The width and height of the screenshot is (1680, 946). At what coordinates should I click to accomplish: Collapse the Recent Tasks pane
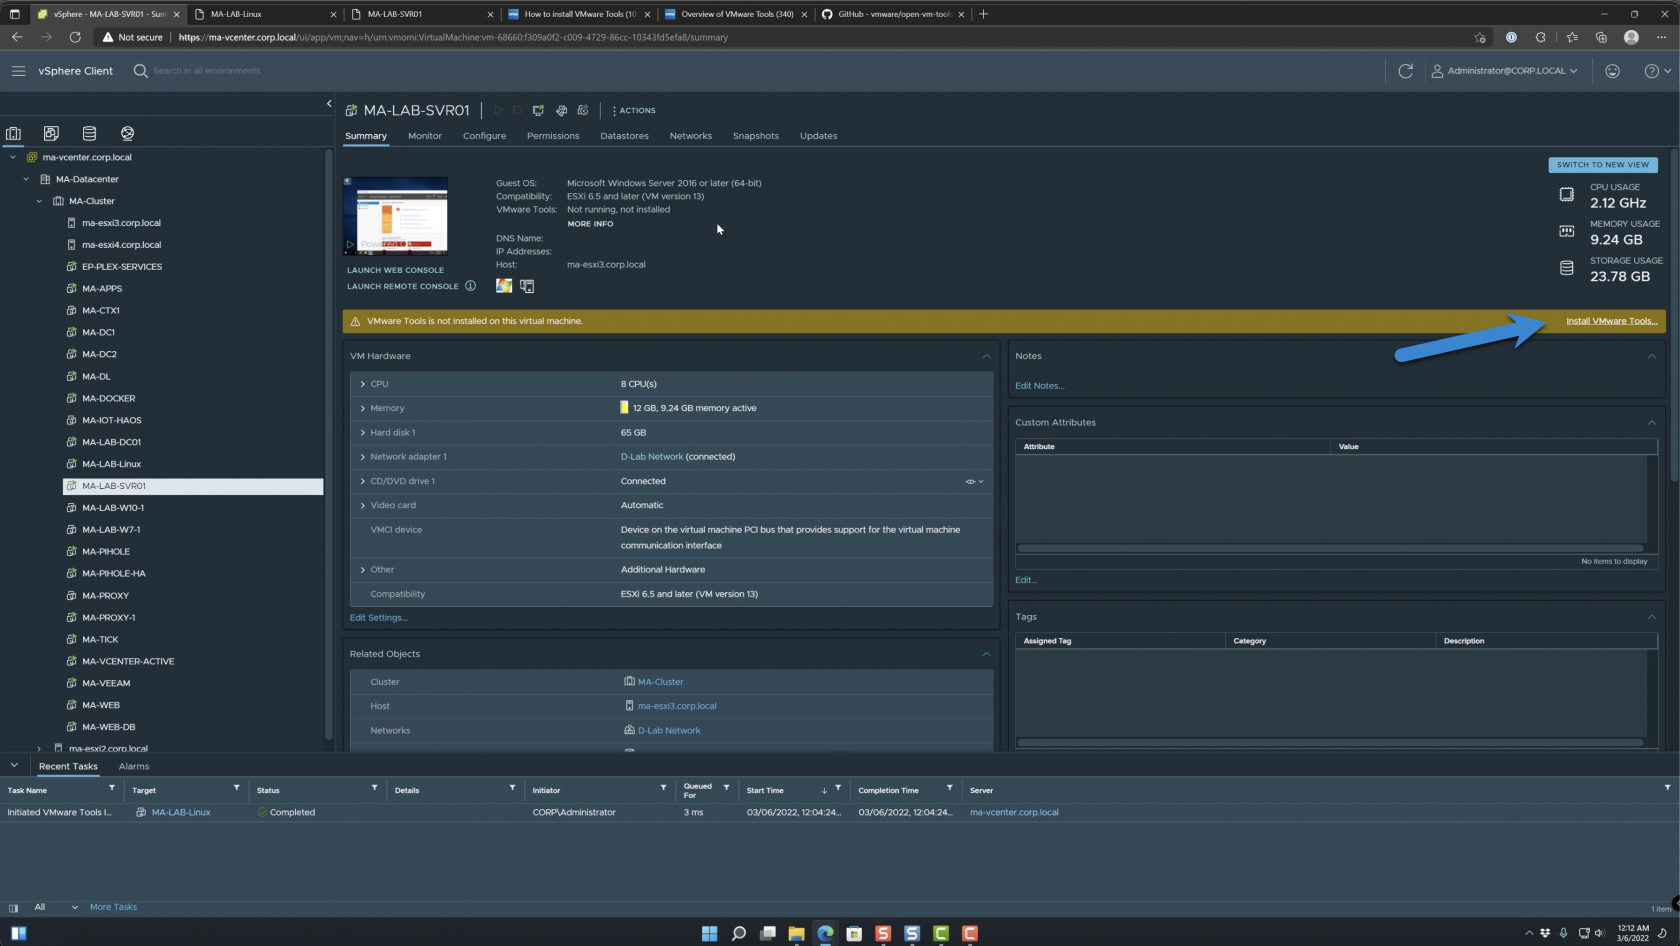click(x=14, y=766)
